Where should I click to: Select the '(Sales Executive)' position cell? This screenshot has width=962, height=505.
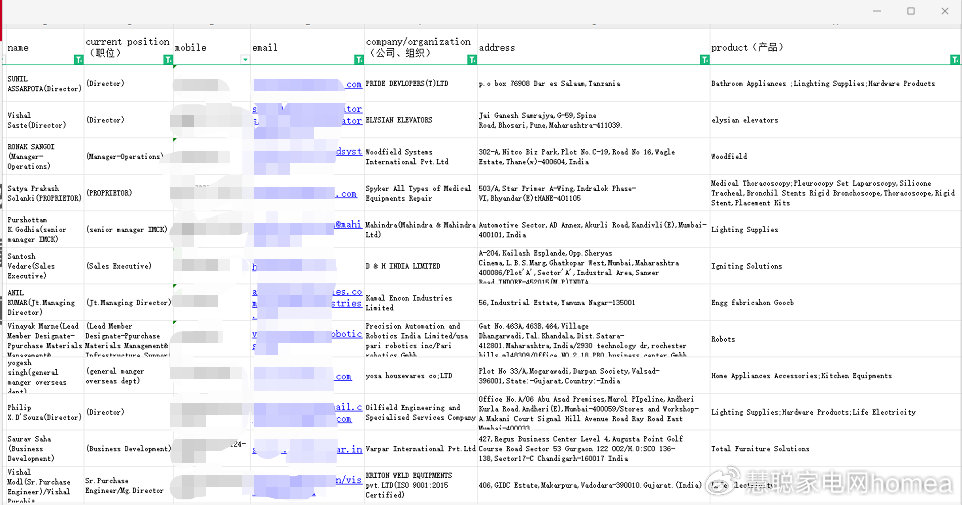[x=129, y=266]
